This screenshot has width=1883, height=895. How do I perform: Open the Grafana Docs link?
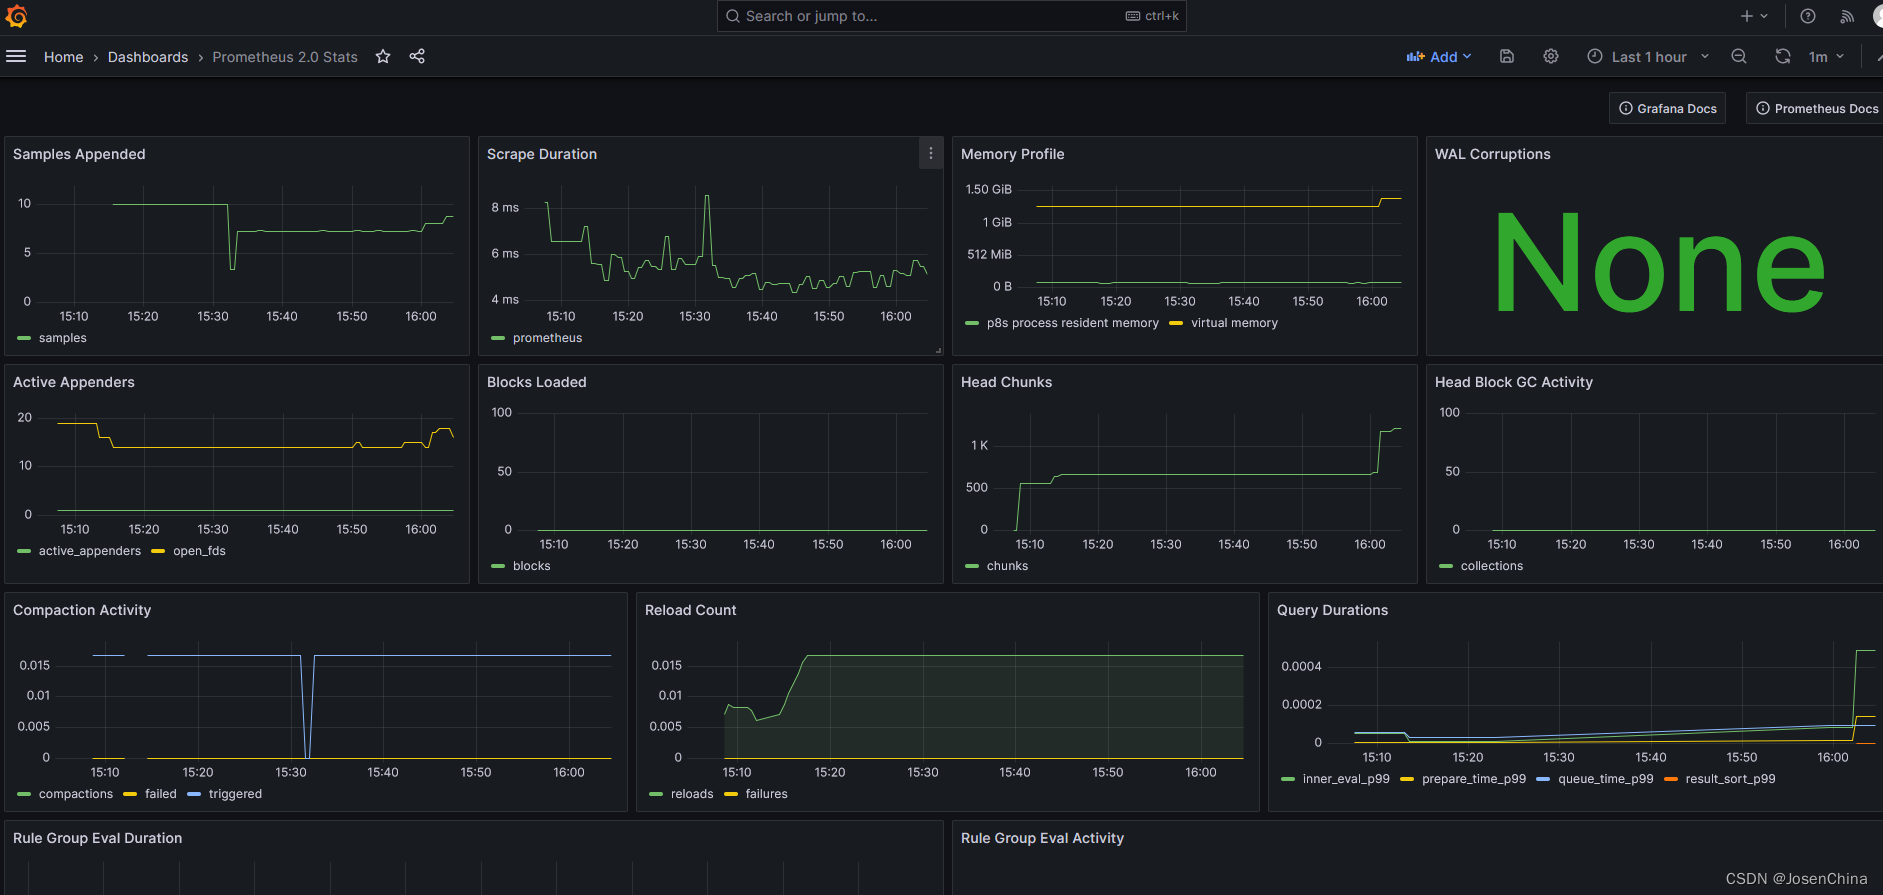[x=1668, y=108]
